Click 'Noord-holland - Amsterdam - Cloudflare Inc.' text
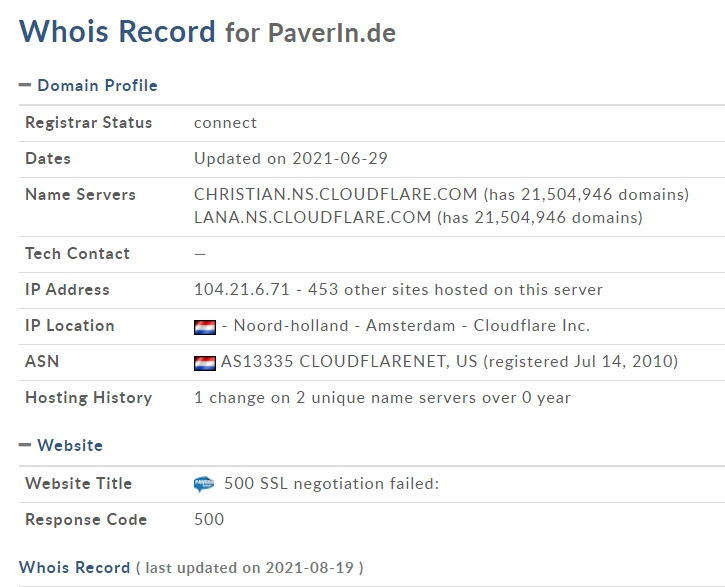 [x=412, y=325]
